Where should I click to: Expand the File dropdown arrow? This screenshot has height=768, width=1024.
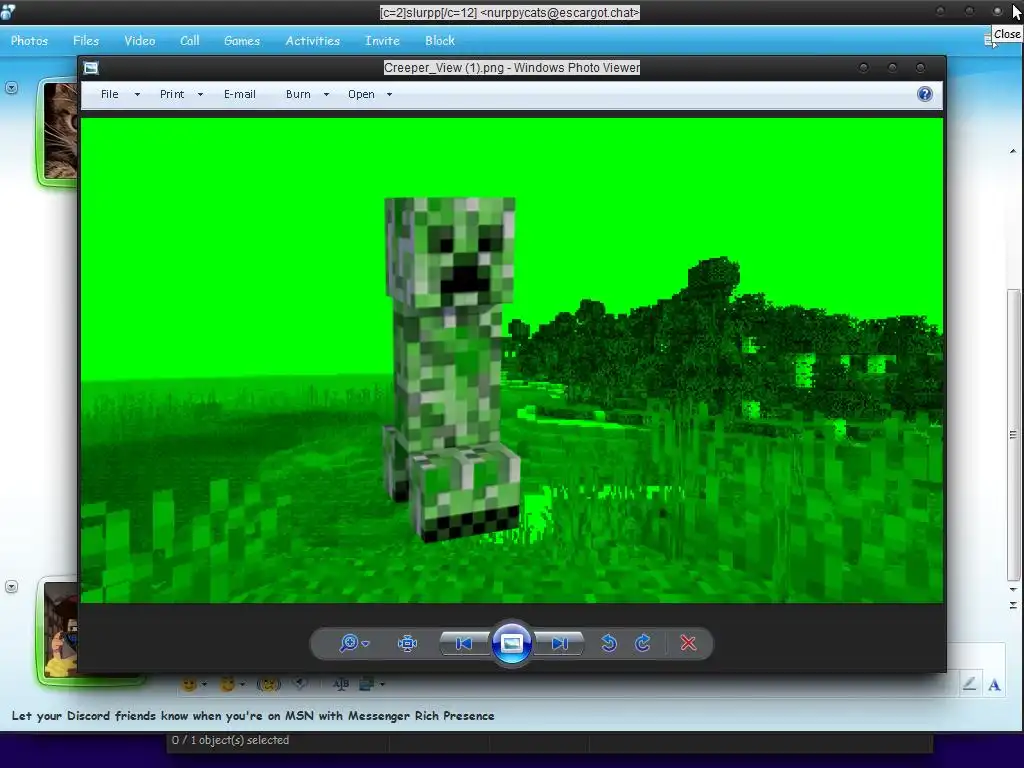(x=137, y=95)
